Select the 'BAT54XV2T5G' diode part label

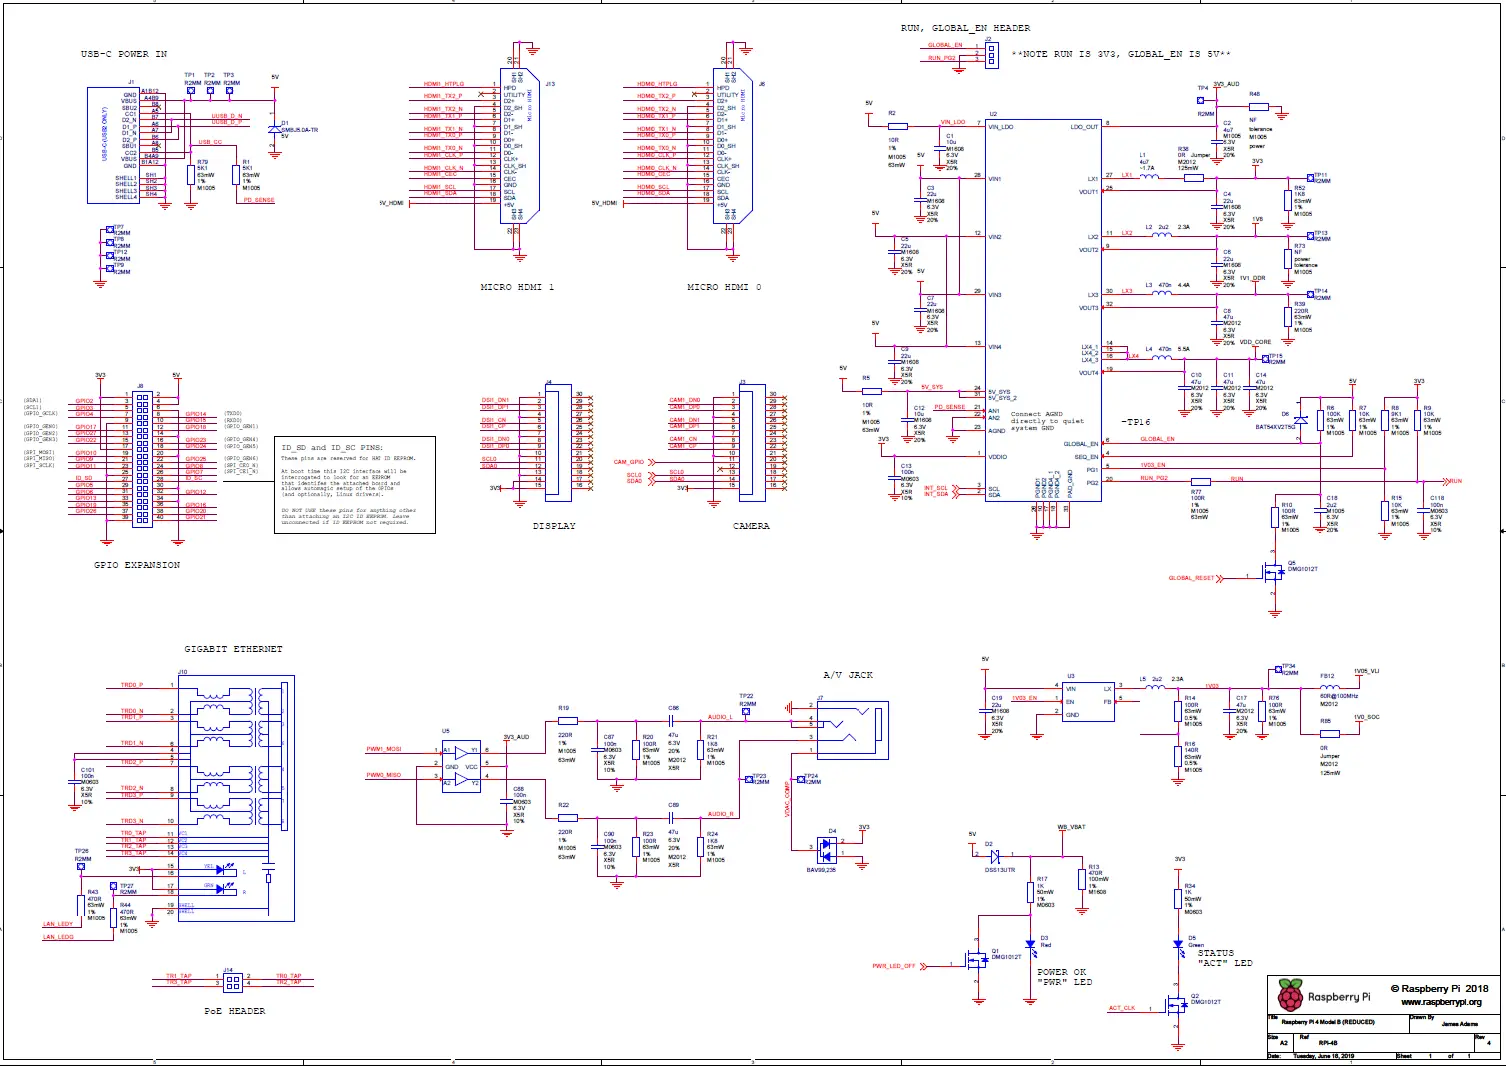pos(1275,427)
